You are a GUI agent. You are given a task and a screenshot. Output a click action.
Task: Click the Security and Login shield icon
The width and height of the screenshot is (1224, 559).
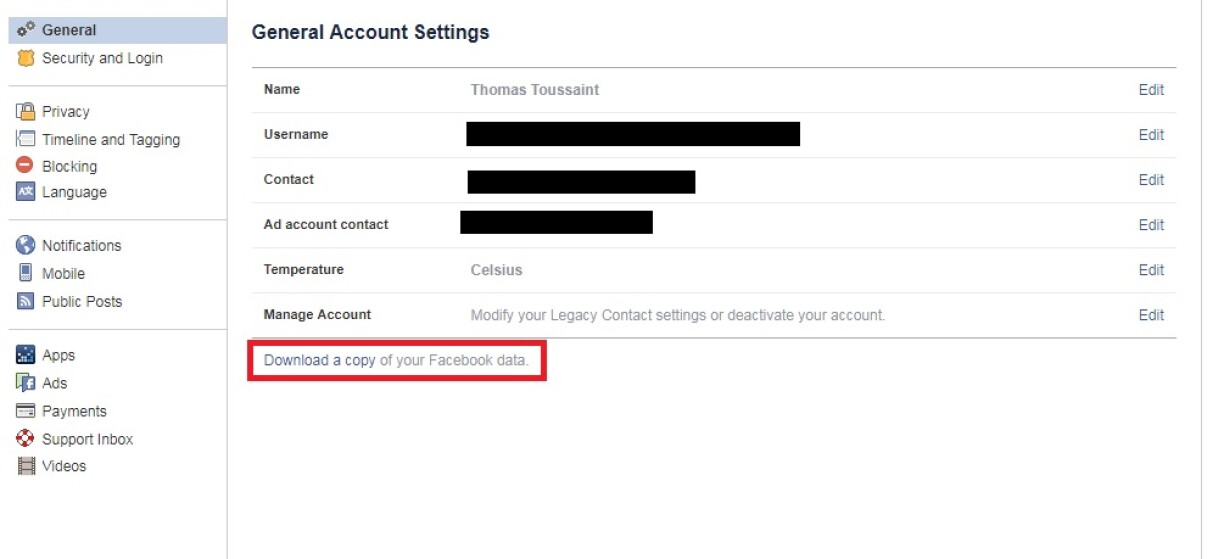click(26, 58)
